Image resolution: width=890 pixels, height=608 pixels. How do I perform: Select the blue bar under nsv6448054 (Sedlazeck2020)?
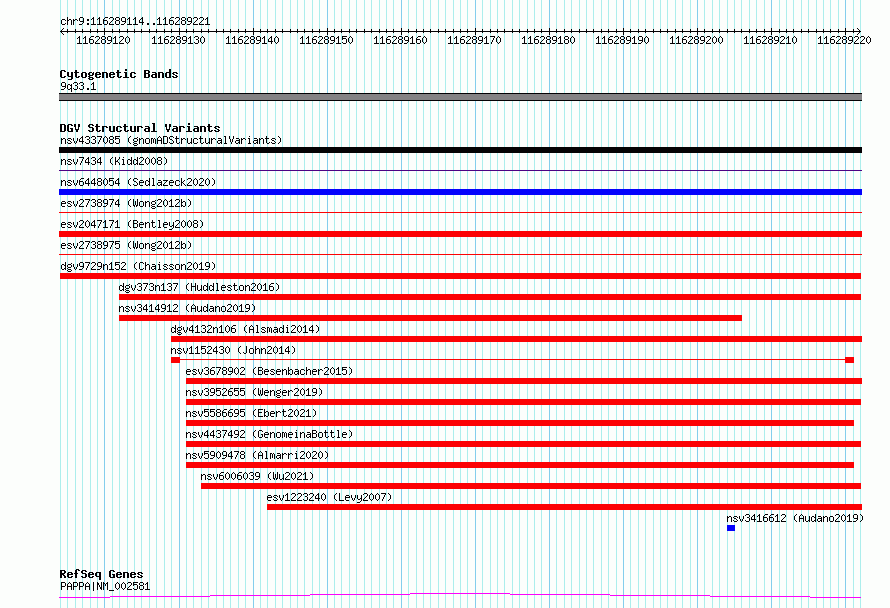(460, 192)
